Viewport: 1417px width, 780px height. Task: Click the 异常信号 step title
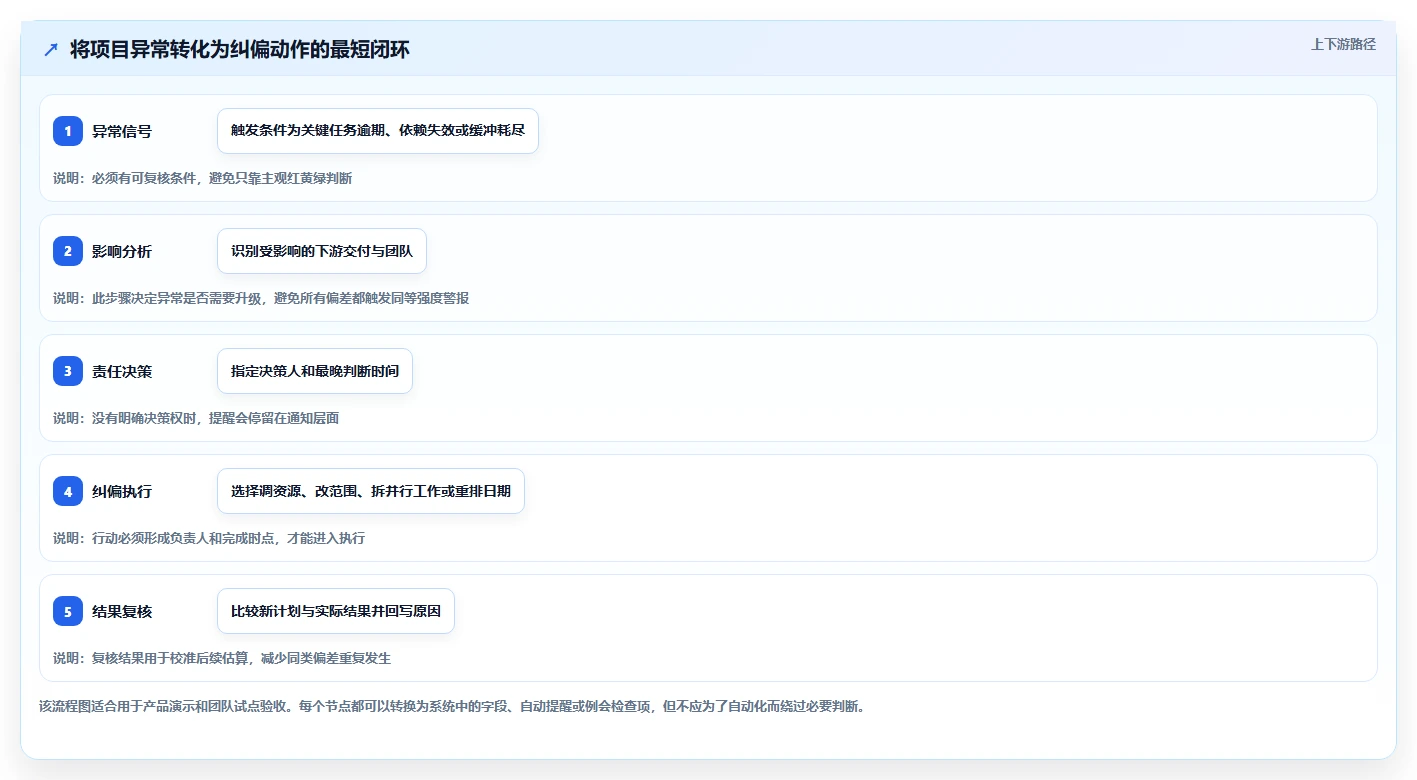click(x=122, y=131)
